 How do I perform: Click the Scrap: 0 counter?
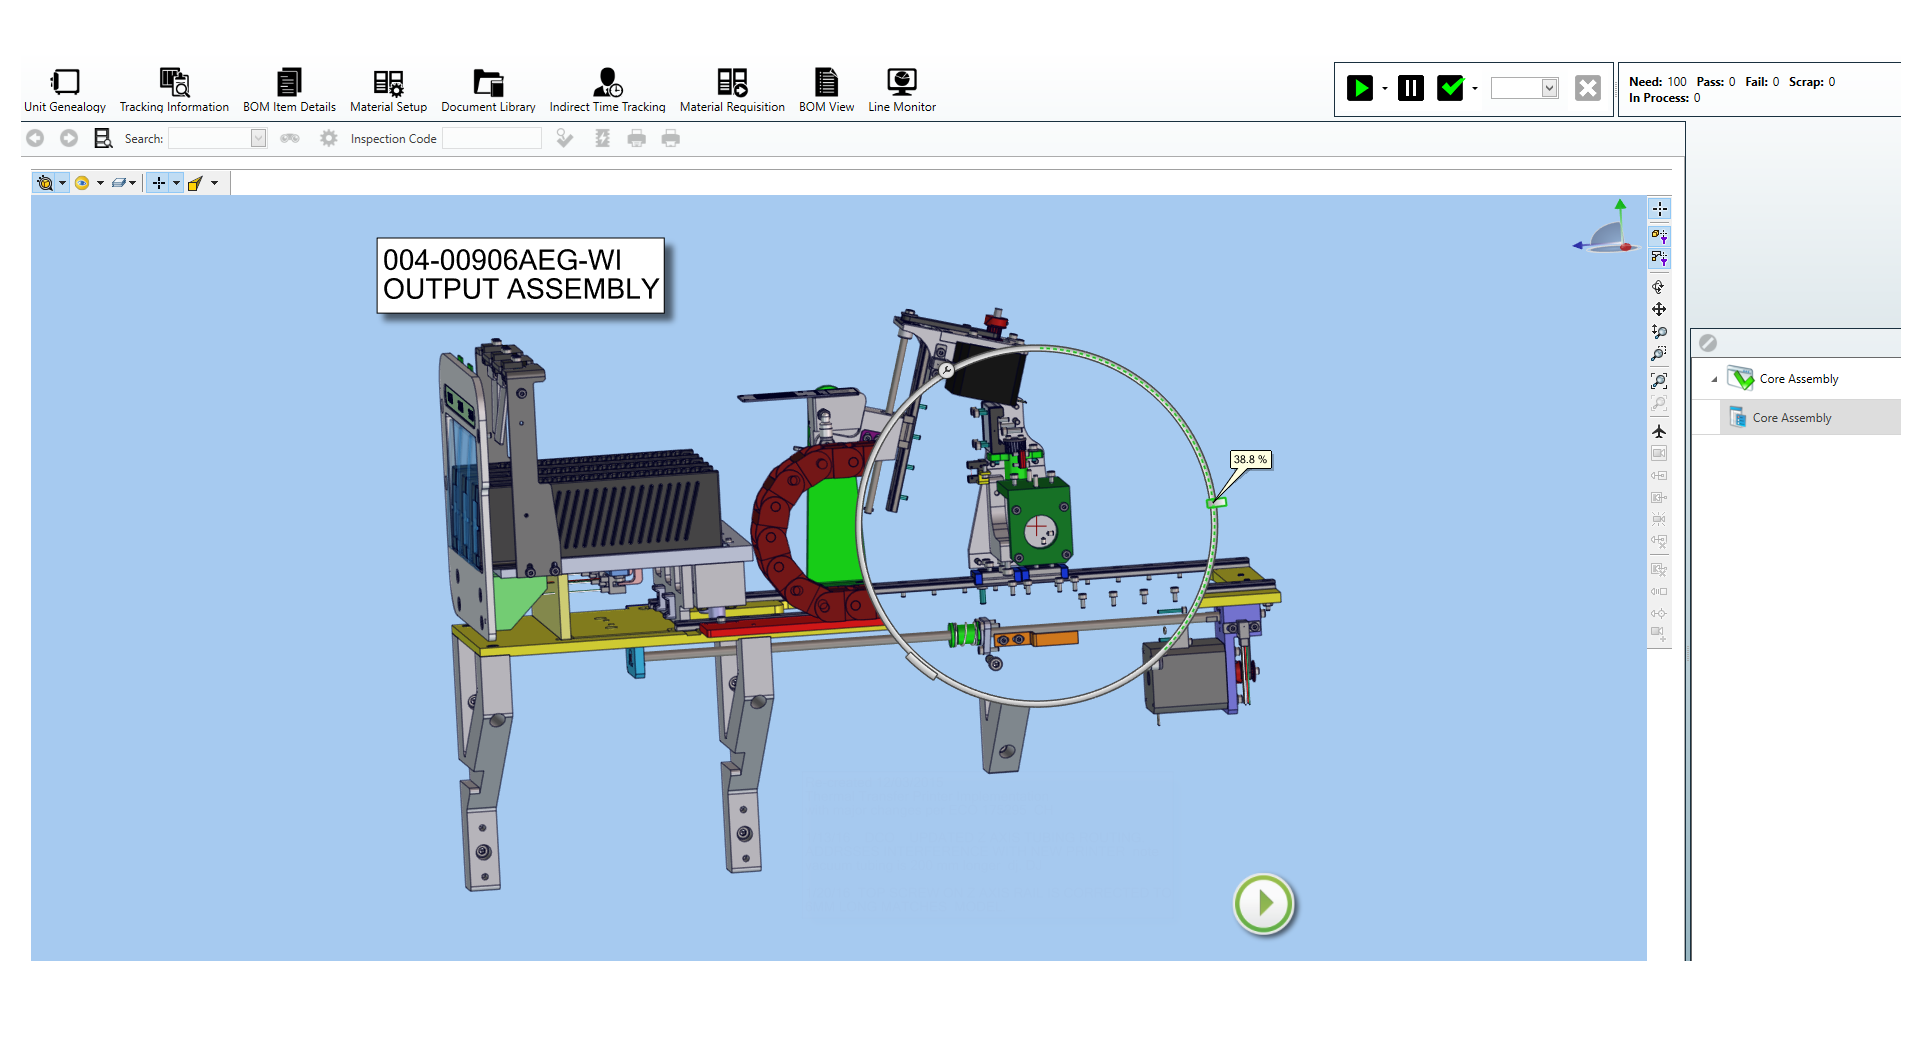(x=1812, y=82)
